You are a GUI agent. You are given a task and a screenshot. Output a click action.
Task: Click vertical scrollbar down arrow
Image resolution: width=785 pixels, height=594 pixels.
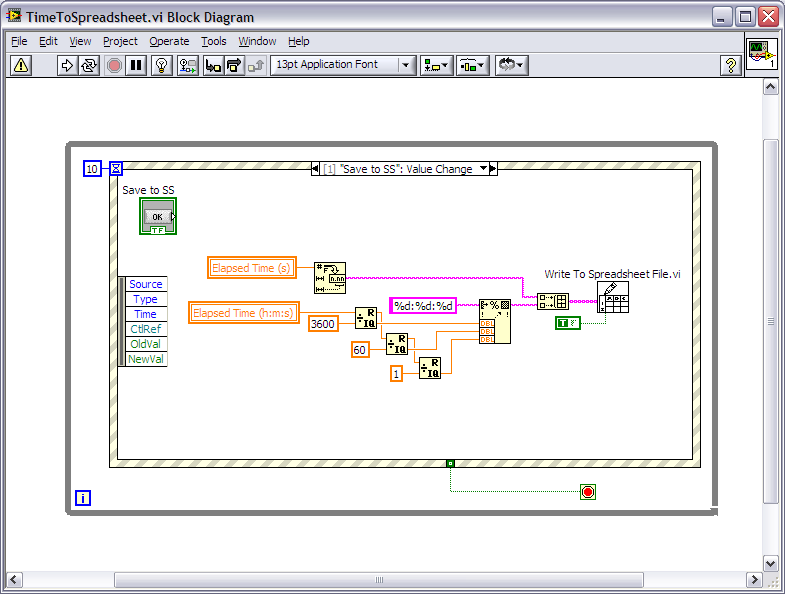pyautogui.click(x=770, y=563)
